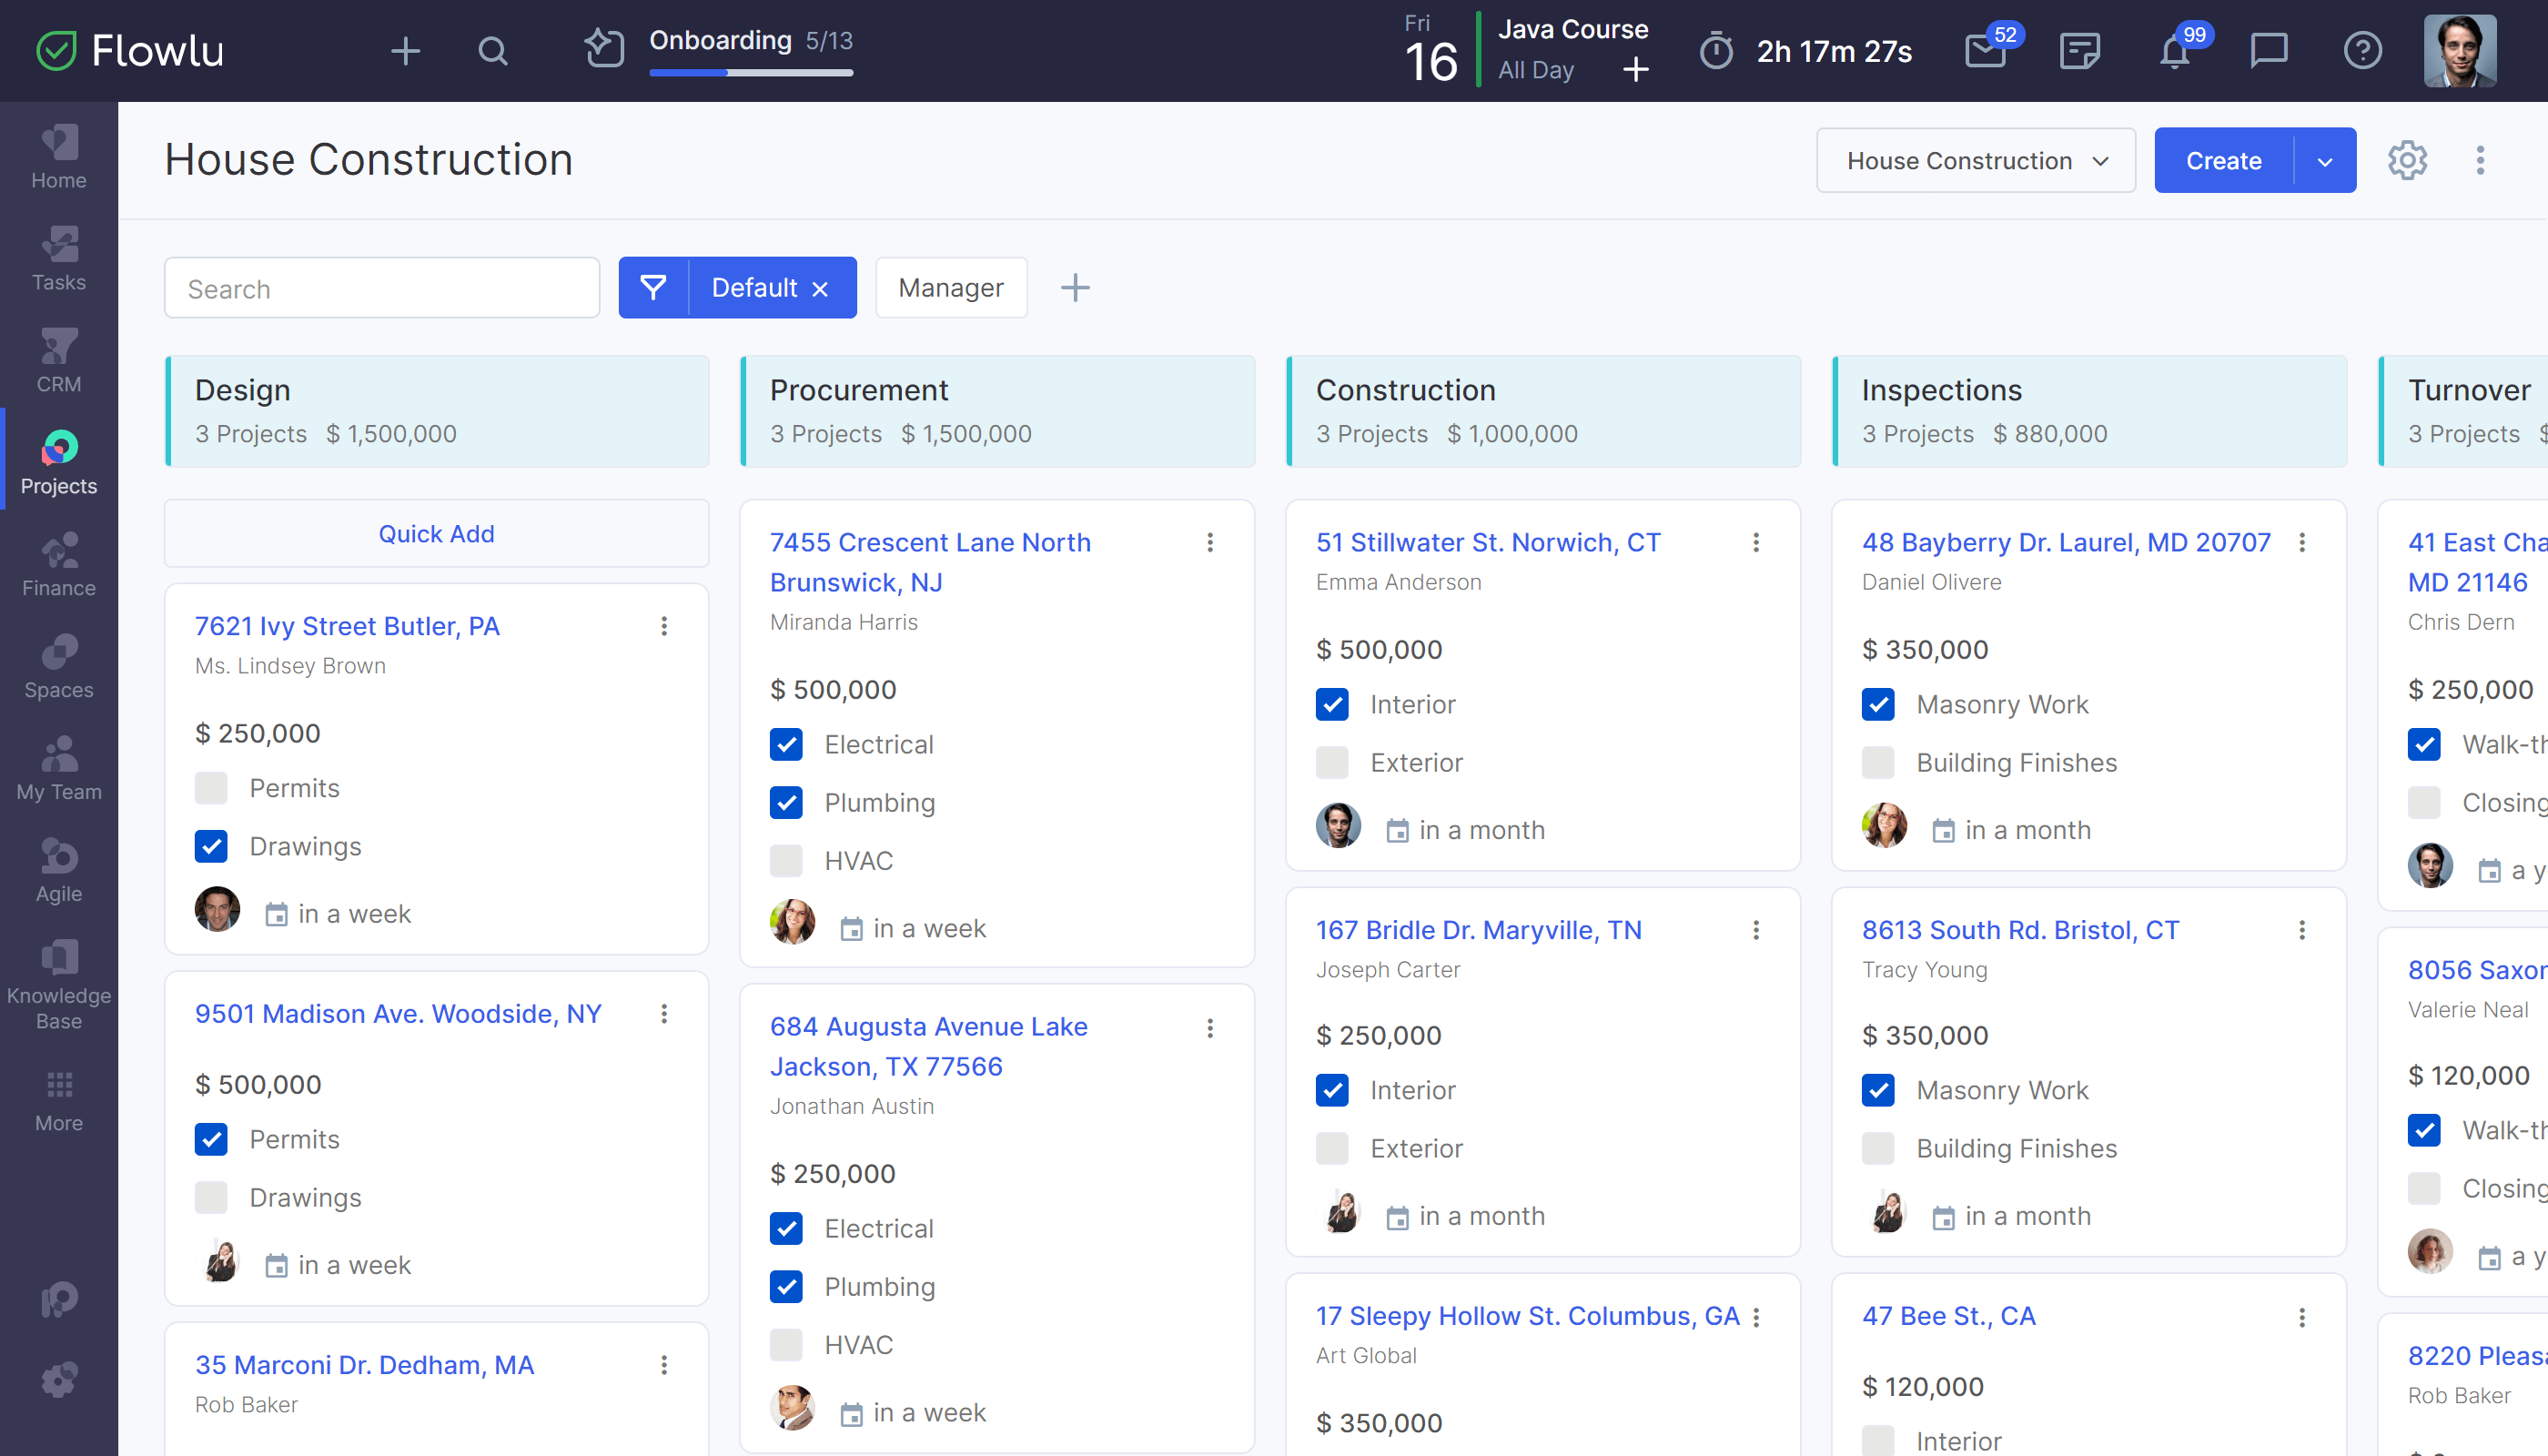The height and width of the screenshot is (1456, 2548).
Task: Click Quick Add in the Design column
Action: click(436, 533)
